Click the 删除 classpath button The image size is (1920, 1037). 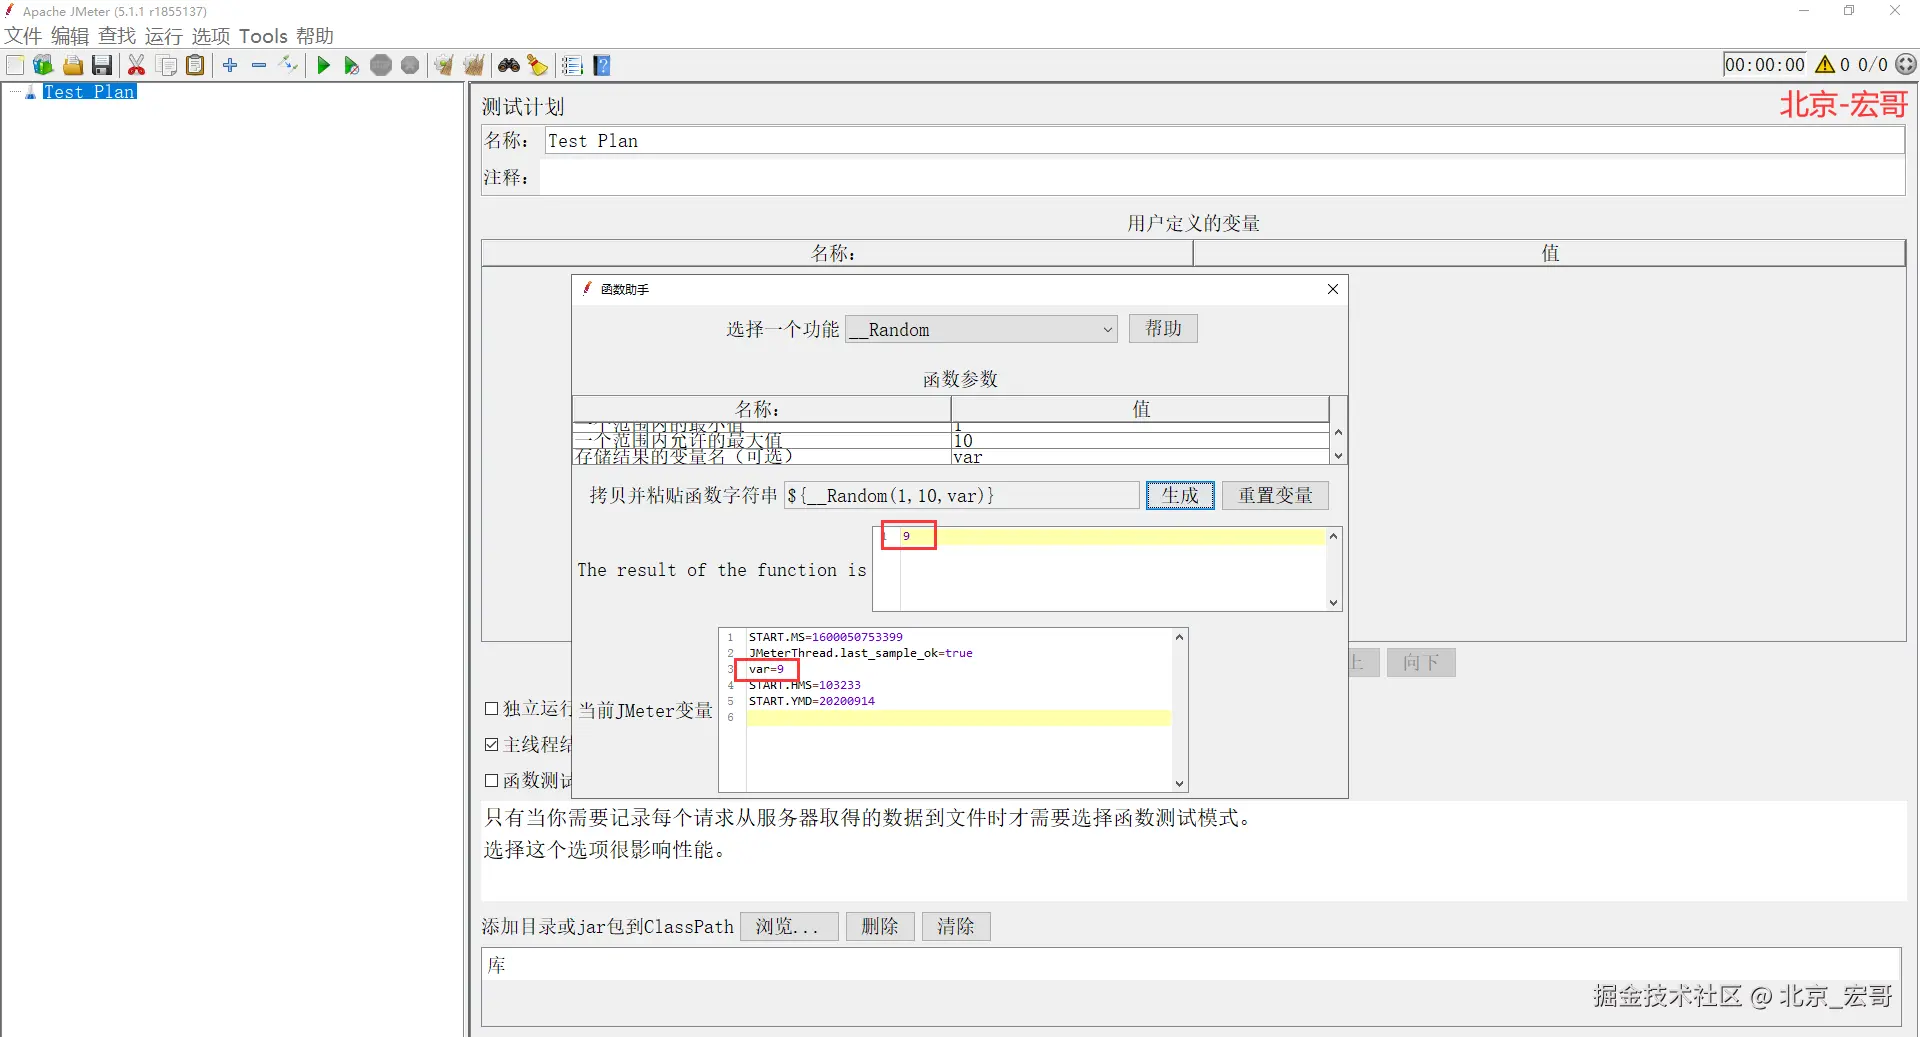point(880,927)
